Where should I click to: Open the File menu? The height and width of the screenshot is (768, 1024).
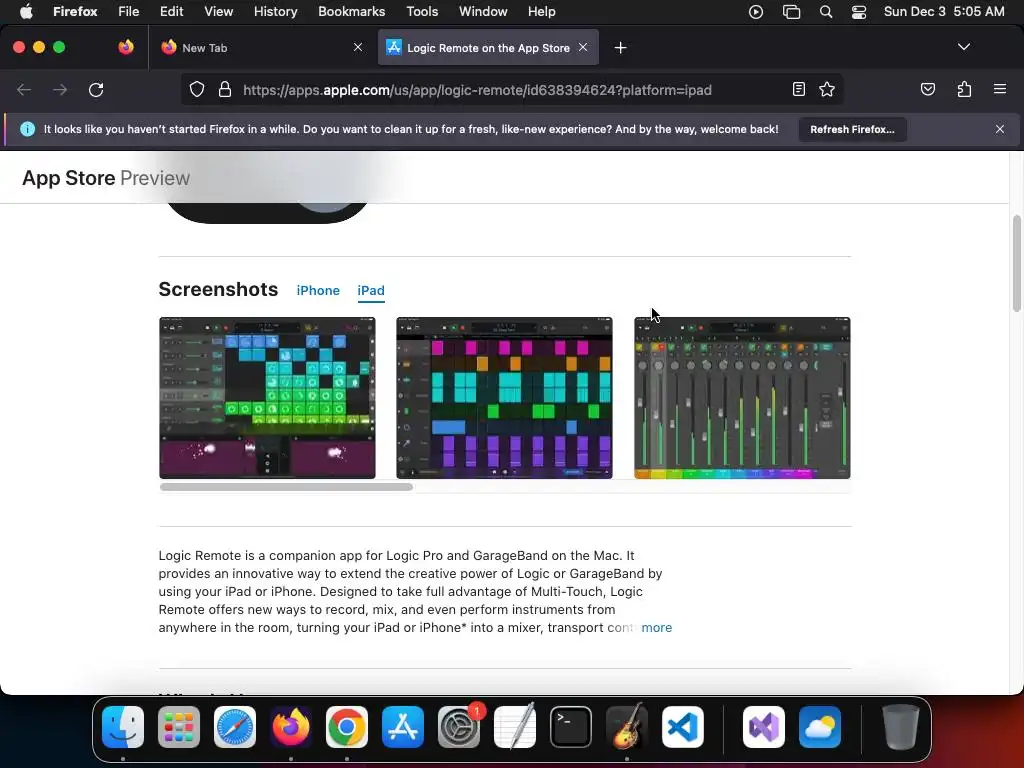pos(128,12)
